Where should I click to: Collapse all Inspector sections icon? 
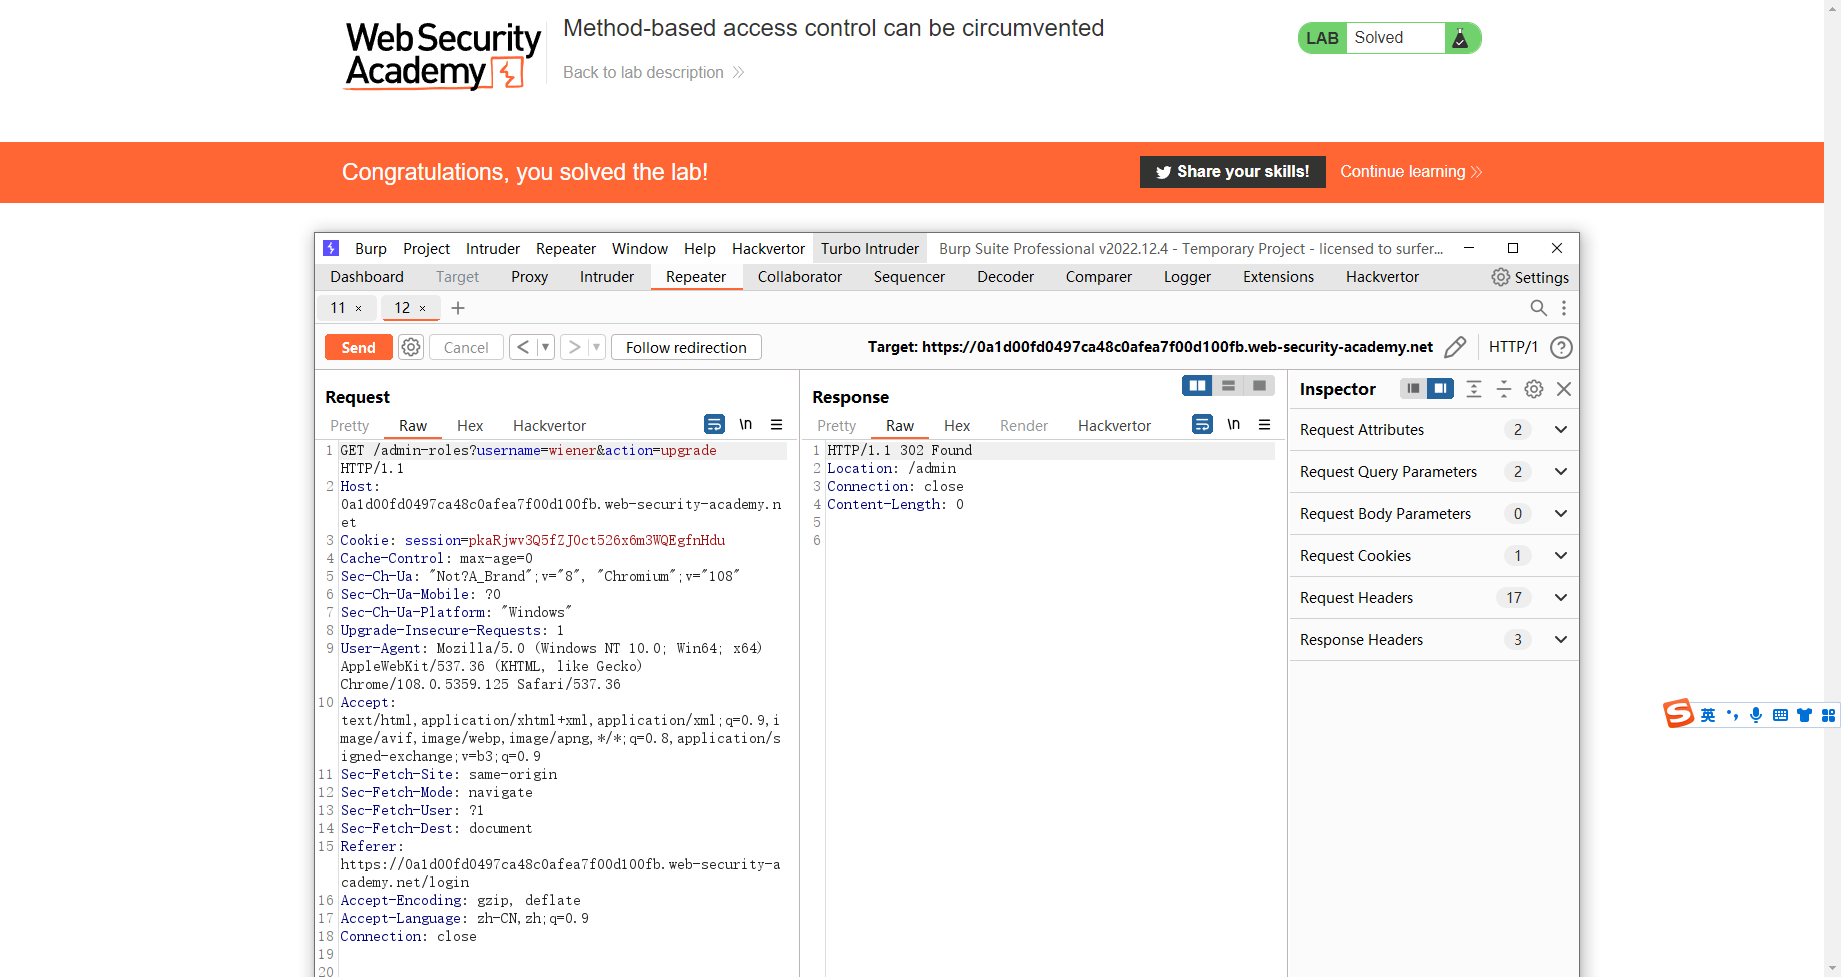pos(1504,389)
